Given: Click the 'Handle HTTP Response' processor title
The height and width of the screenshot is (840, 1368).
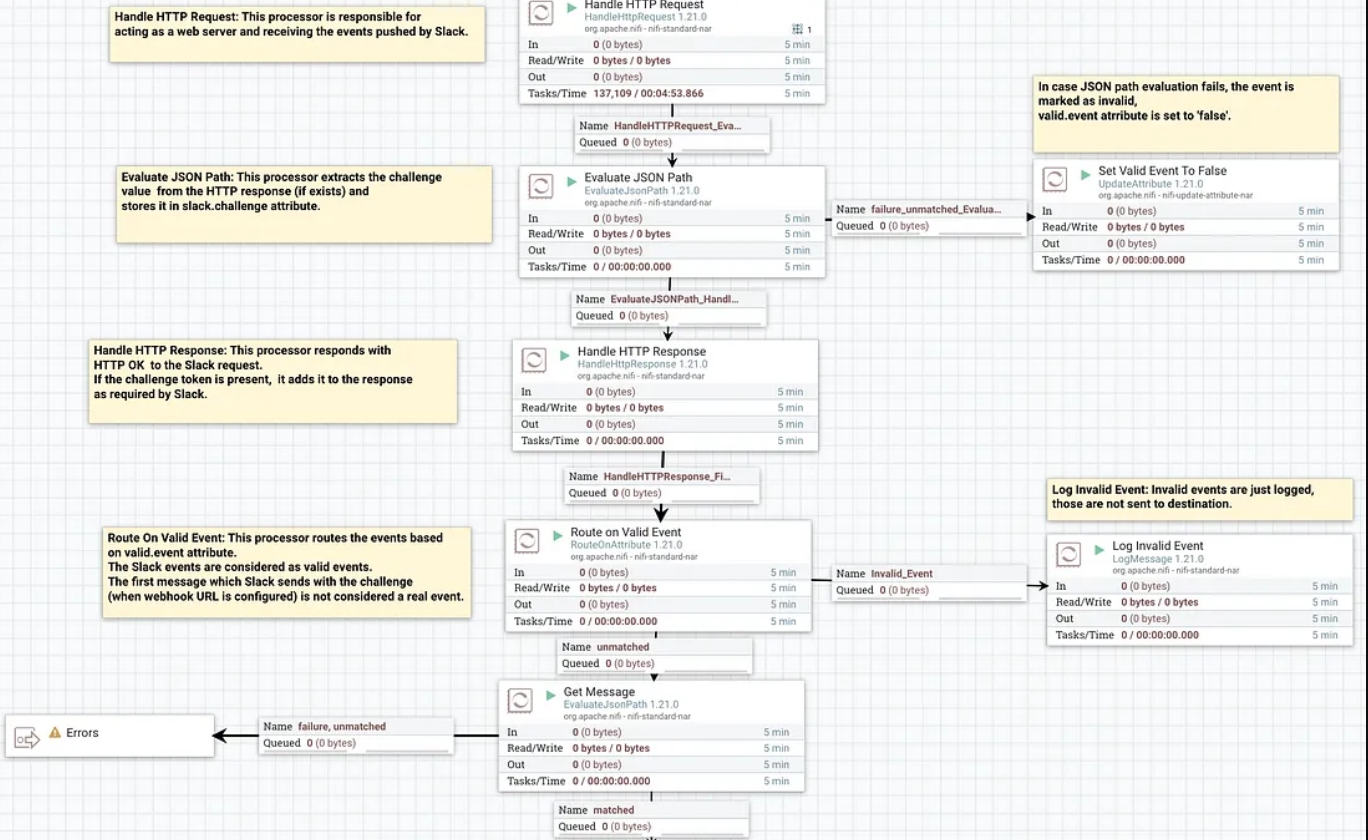Looking at the screenshot, I should [x=642, y=352].
